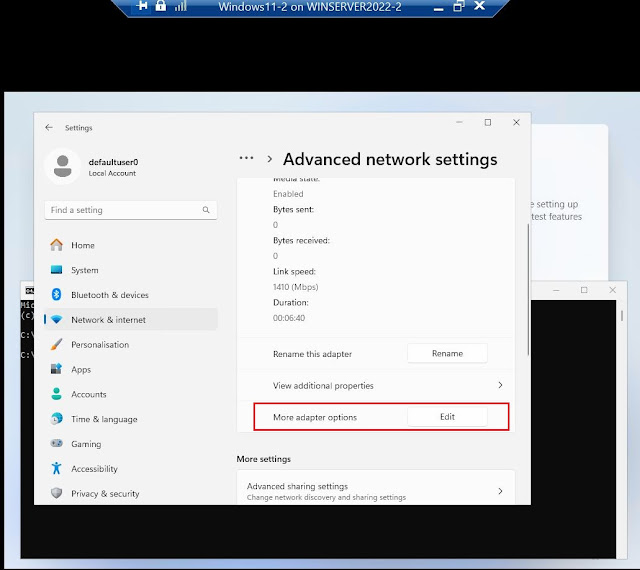Click the Accessibility figure icon
The image size is (640, 570).
click(x=56, y=468)
